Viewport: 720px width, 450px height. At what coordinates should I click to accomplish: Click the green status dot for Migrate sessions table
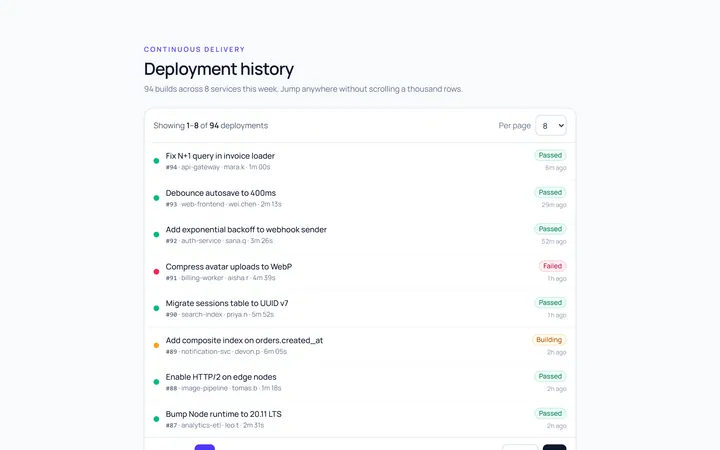coord(156,309)
